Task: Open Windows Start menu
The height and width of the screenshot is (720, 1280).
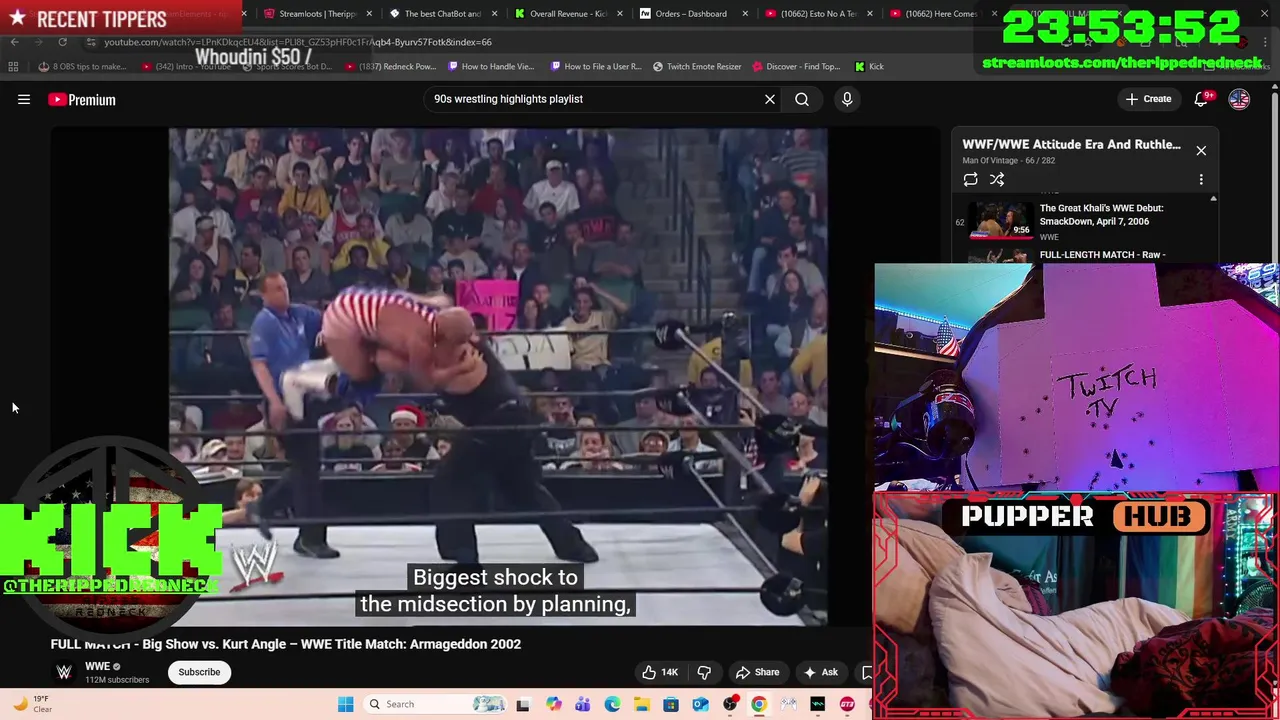Action: pyautogui.click(x=345, y=704)
